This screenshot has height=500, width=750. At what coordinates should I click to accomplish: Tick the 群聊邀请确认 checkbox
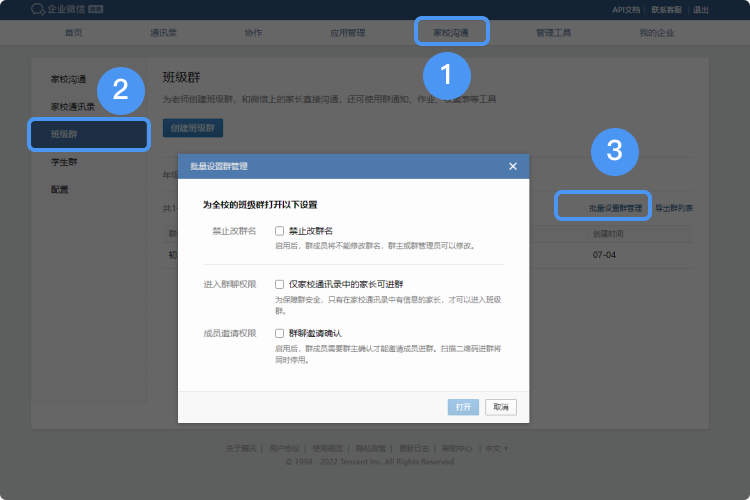click(279, 333)
